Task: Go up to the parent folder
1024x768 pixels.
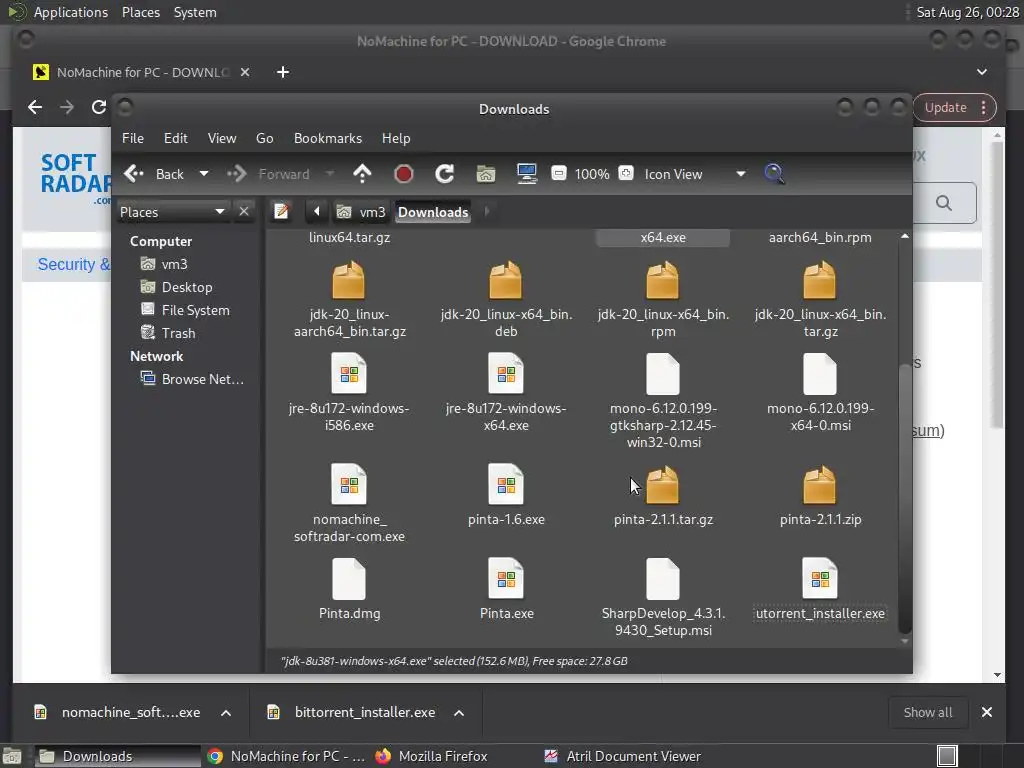Action: click(x=362, y=174)
